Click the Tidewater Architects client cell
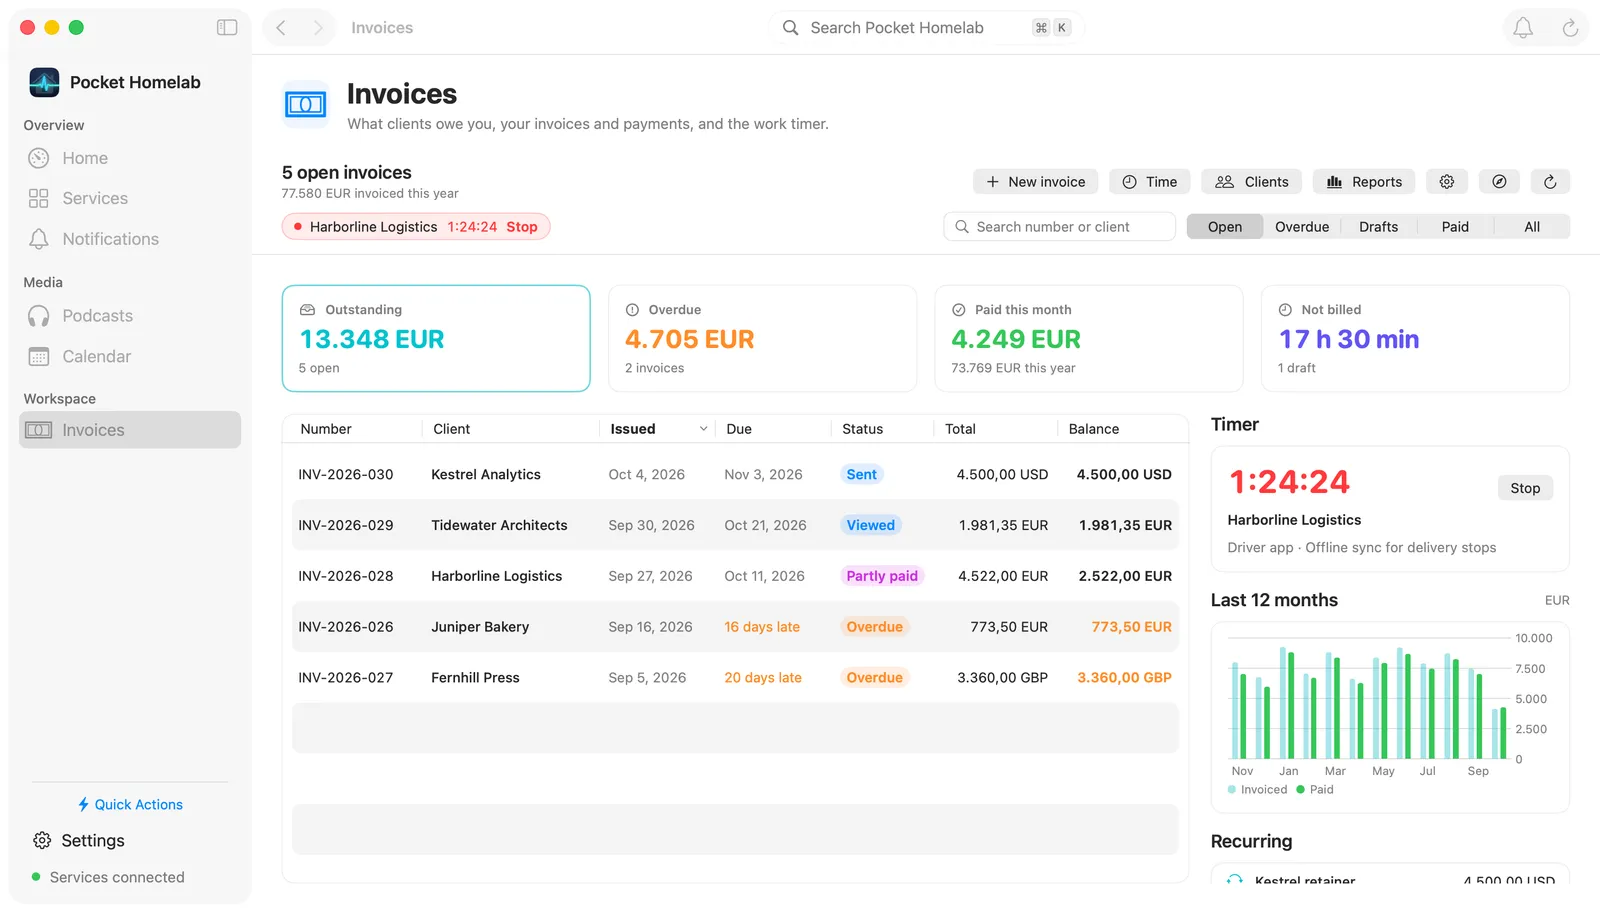The width and height of the screenshot is (1600, 913). [x=499, y=526]
